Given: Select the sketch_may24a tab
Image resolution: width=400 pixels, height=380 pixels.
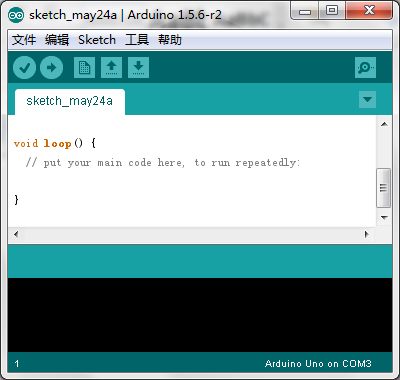Looking at the screenshot, I should coord(70,101).
